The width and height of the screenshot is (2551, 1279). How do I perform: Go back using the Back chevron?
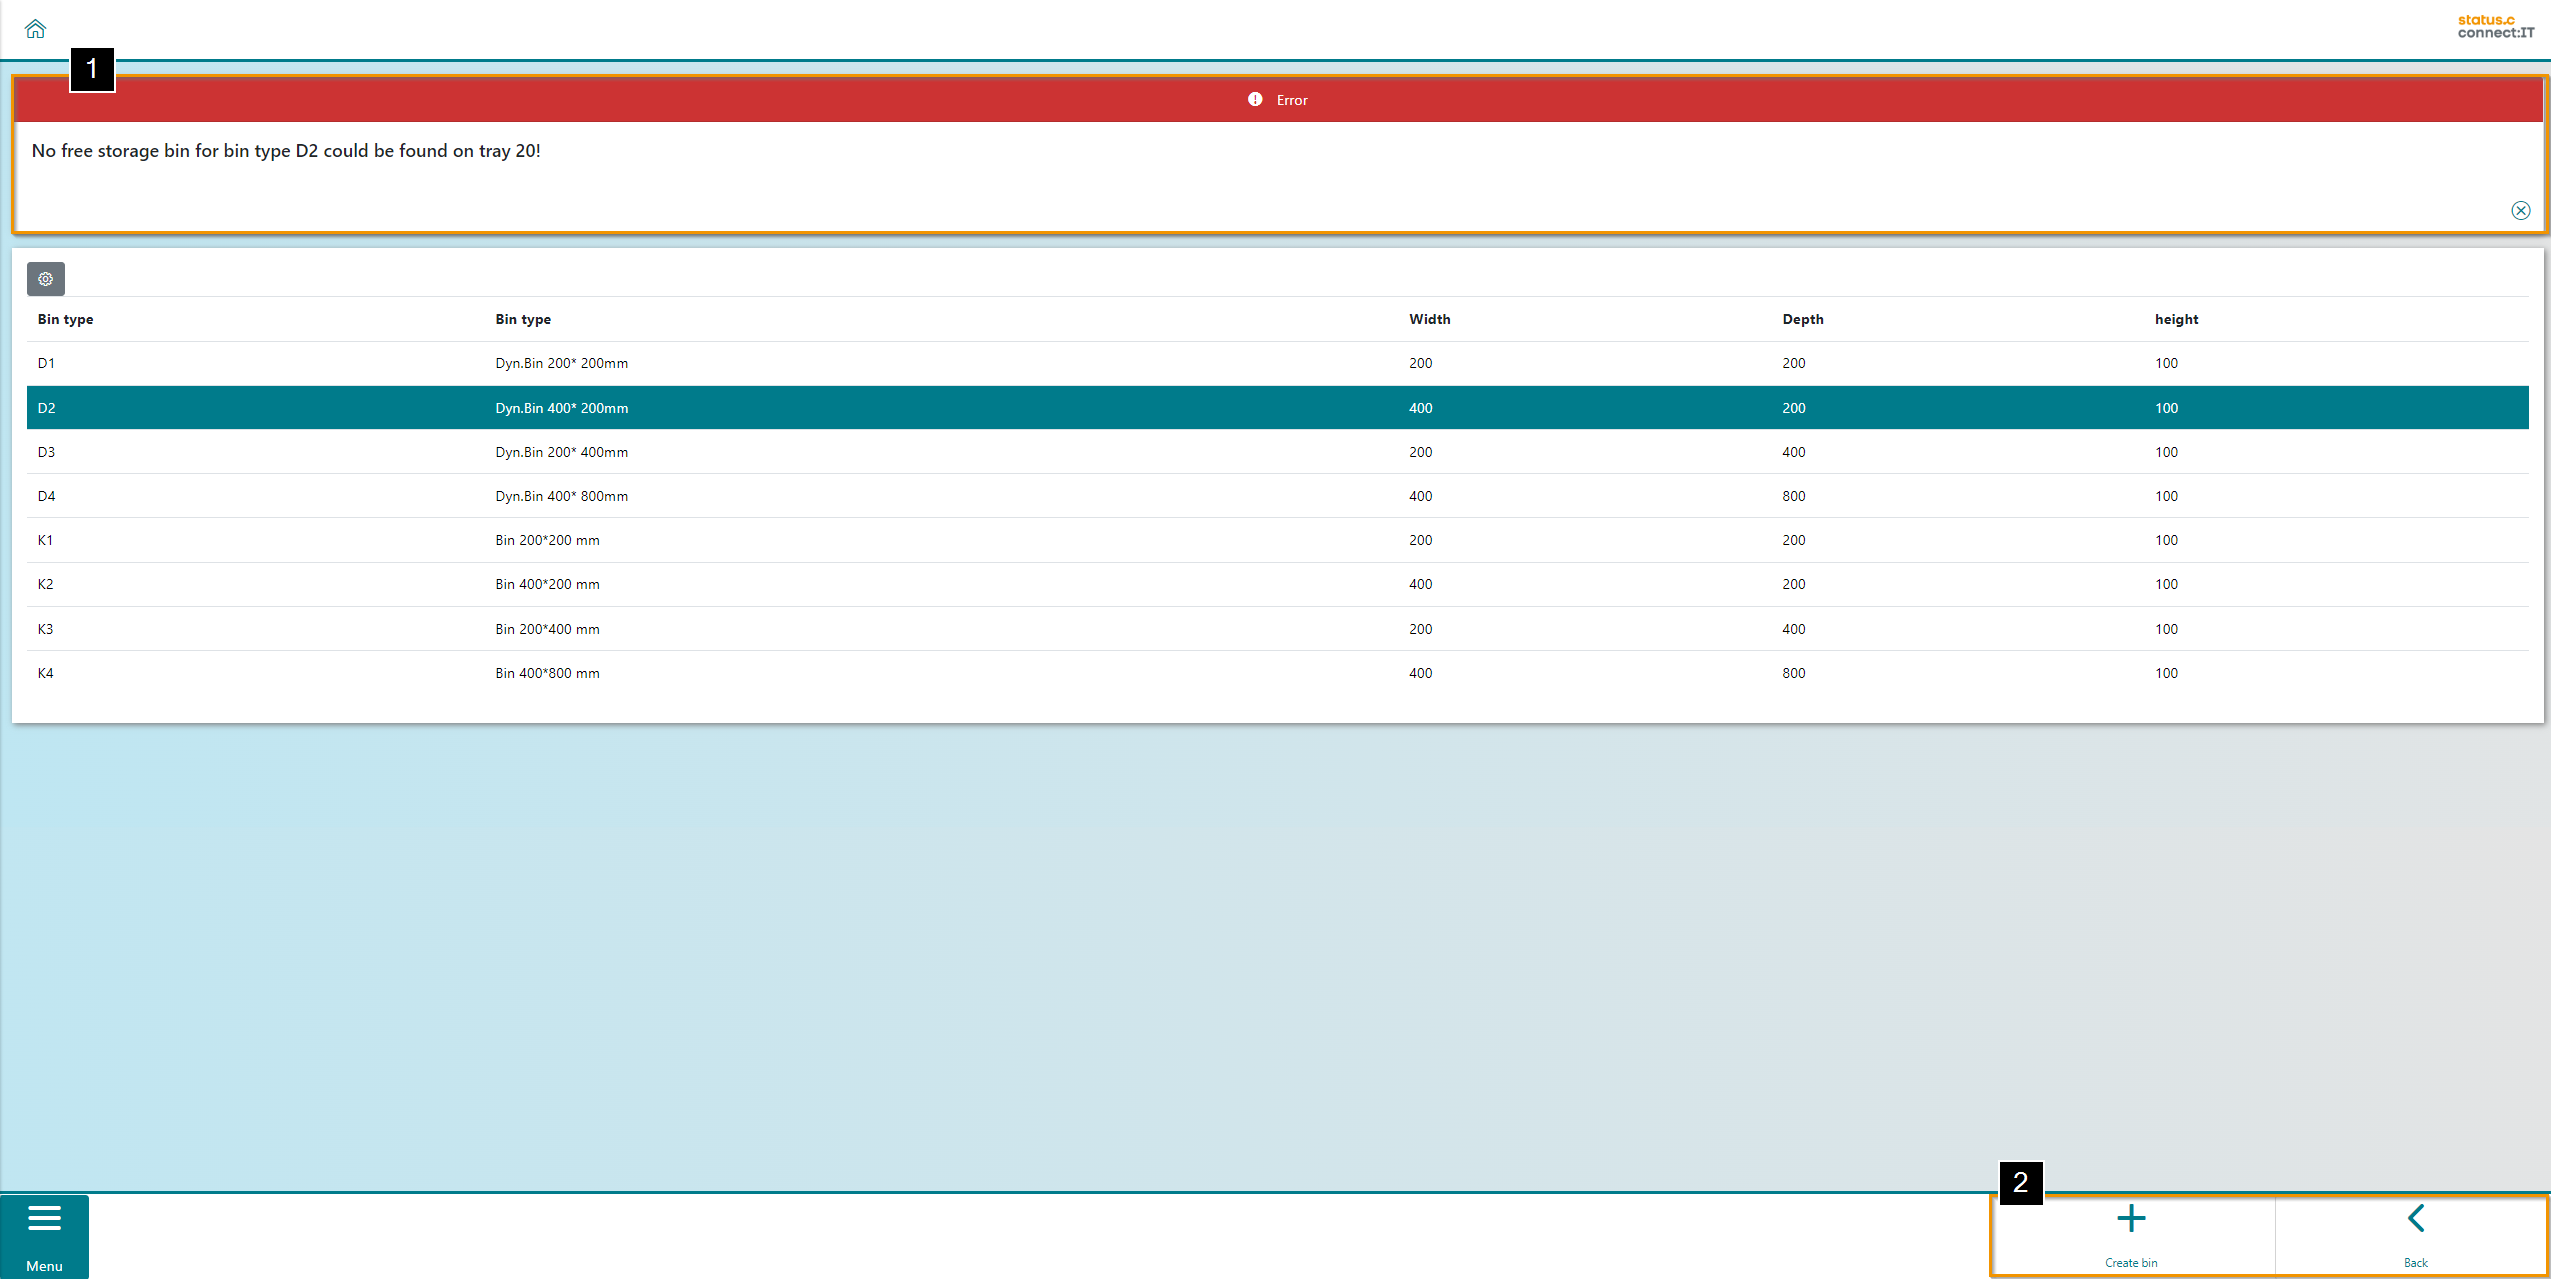[x=2415, y=1219]
